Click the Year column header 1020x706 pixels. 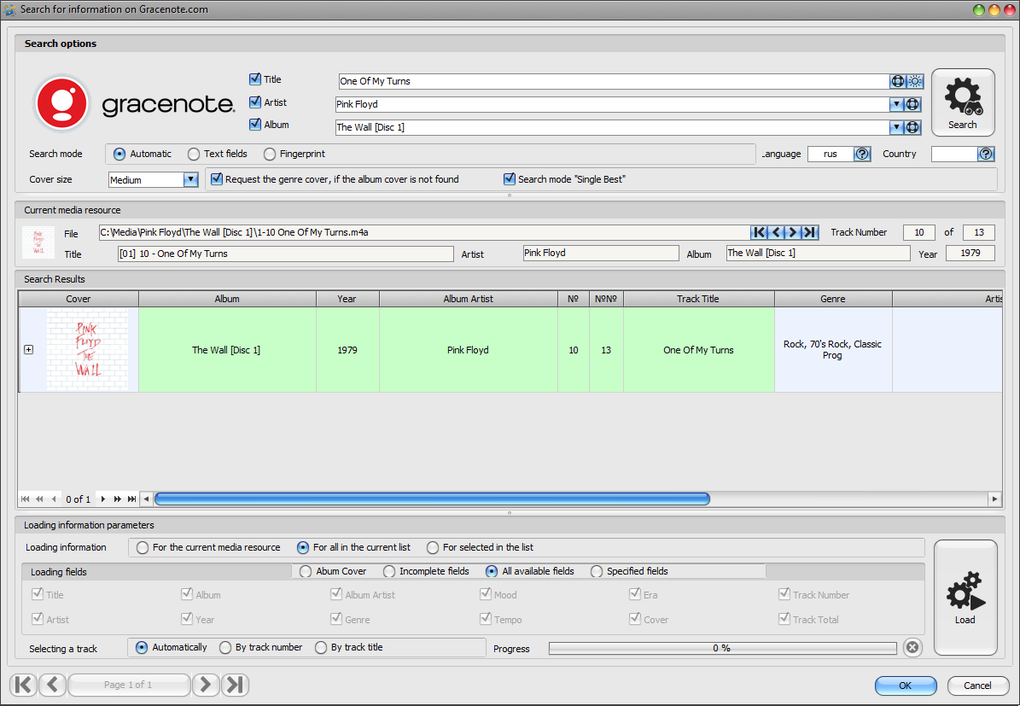pyautogui.click(x=347, y=299)
